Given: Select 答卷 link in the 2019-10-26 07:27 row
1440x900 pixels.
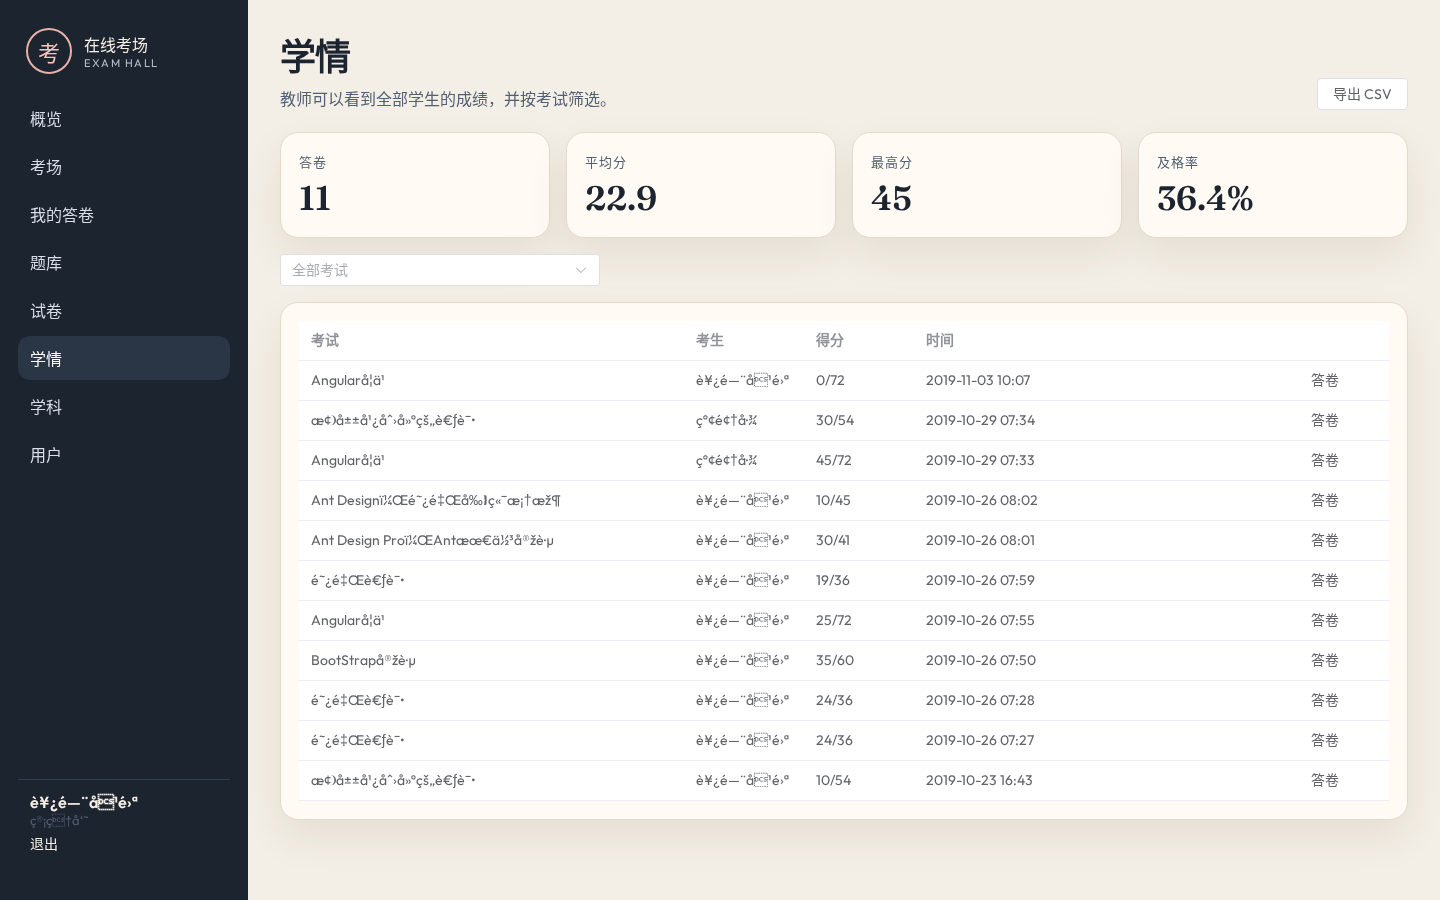Looking at the screenshot, I should pyautogui.click(x=1325, y=740).
